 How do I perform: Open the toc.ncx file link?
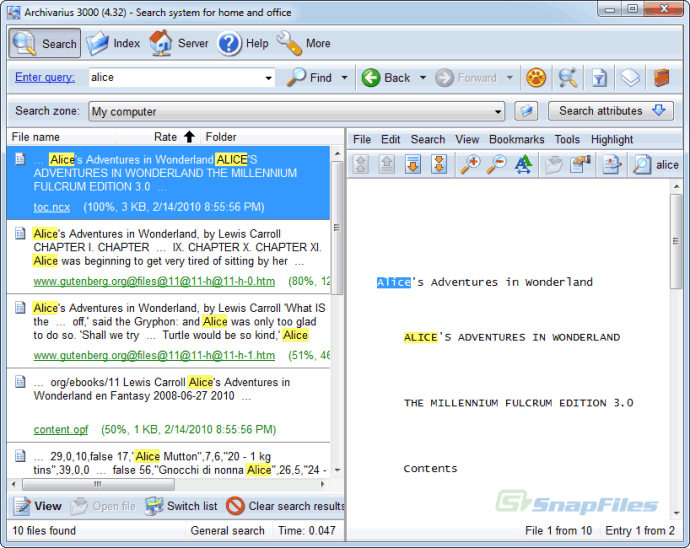[51, 207]
